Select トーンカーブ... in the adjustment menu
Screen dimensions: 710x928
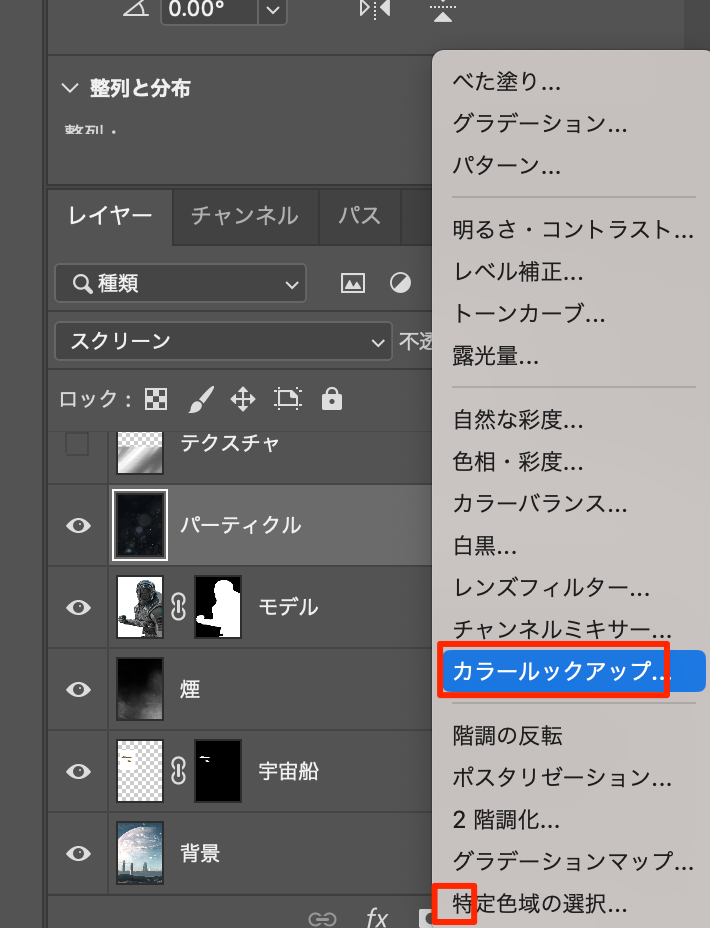coord(529,313)
